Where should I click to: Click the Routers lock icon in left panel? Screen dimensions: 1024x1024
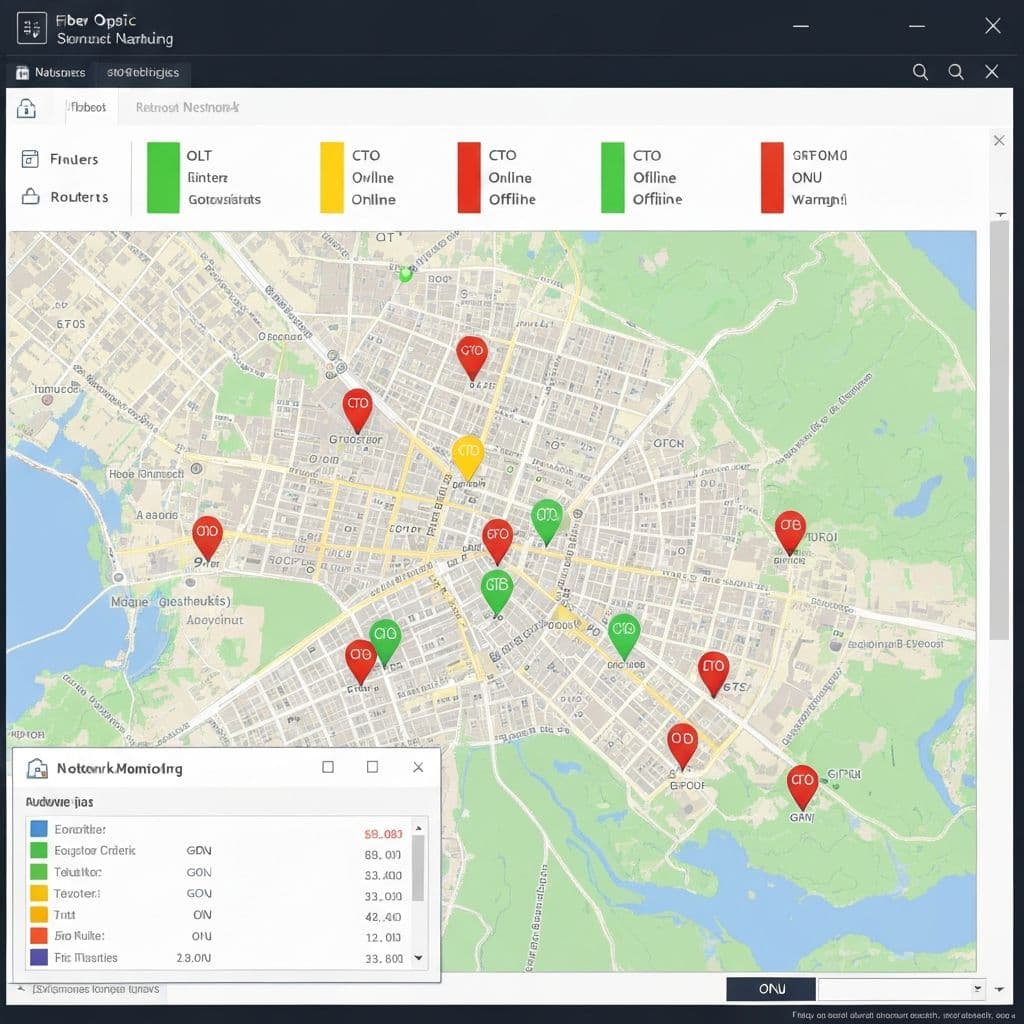pyautogui.click(x=30, y=197)
